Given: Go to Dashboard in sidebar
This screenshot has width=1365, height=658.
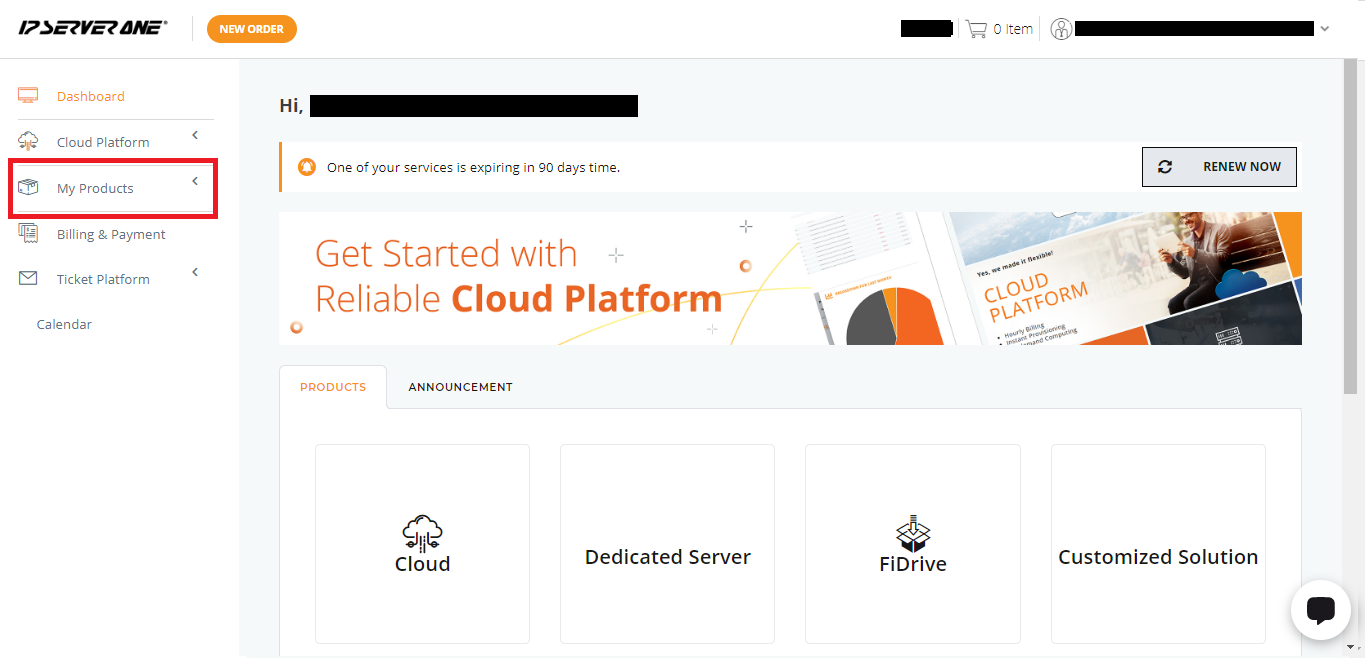Looking at the screenshot, I should 91,96.
